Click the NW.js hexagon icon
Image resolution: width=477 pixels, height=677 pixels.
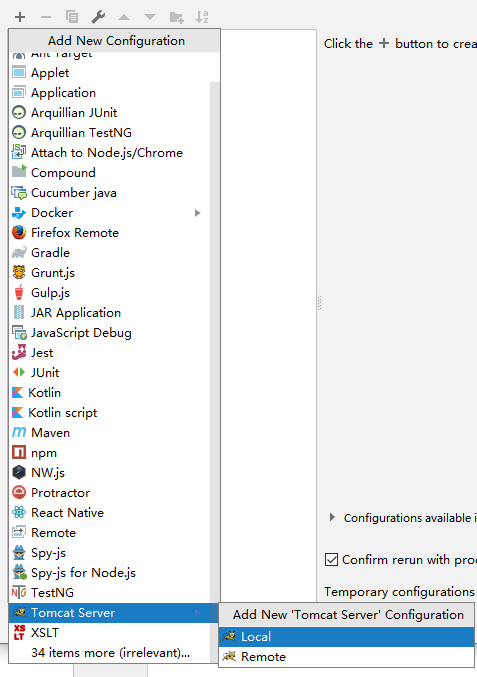pyautogui.click(x=19, y=472)
